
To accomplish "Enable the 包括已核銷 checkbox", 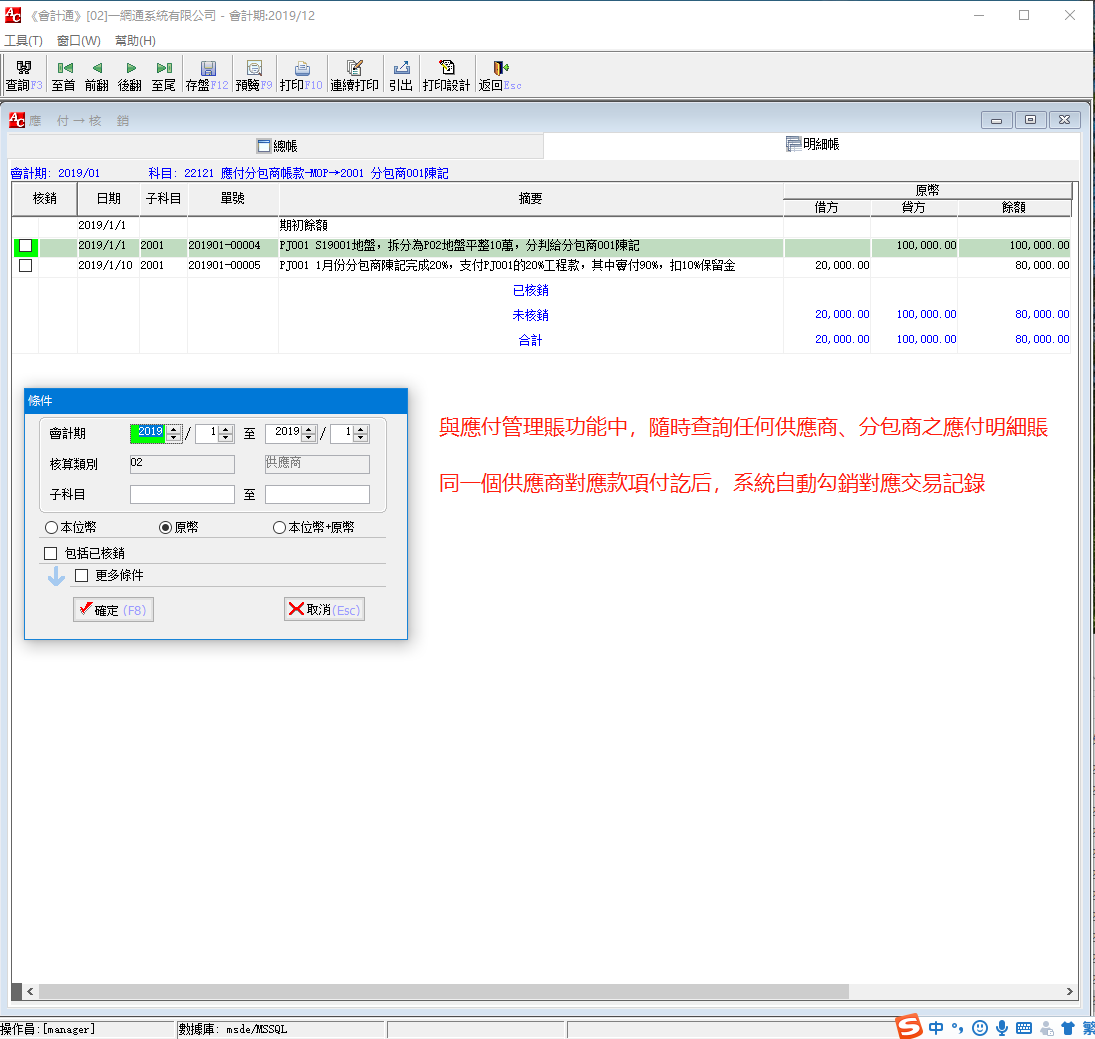I will click(x=50, y=552).
